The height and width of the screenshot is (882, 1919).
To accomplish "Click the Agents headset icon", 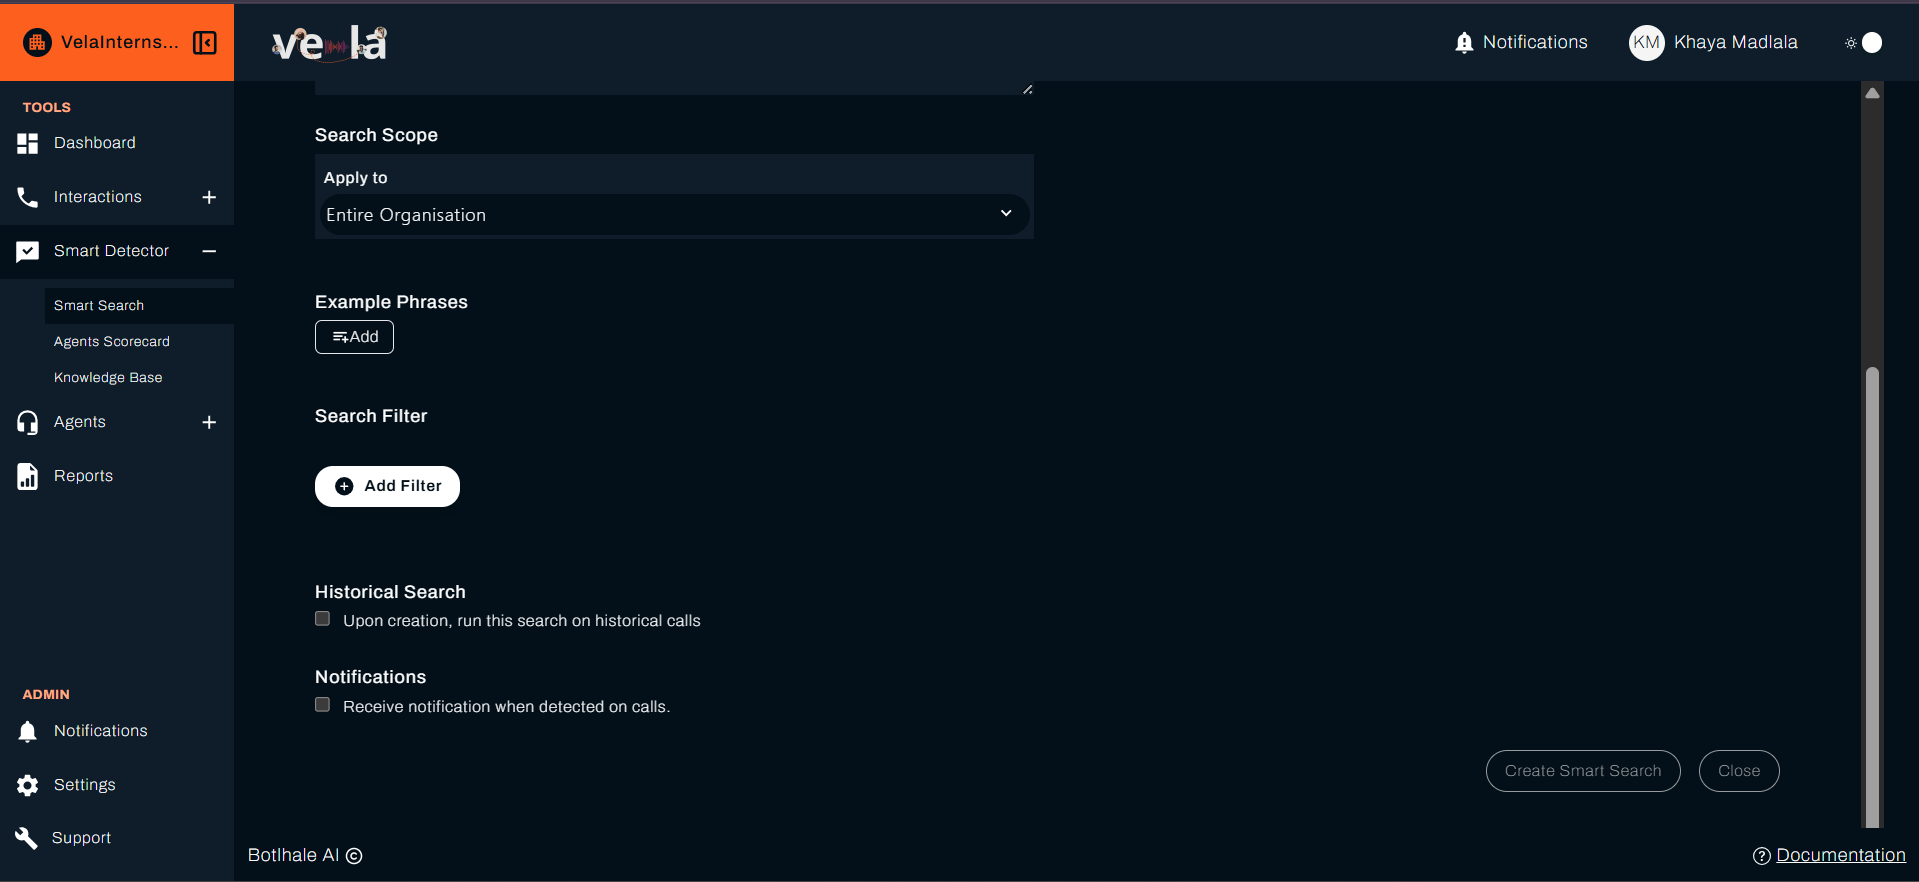I will click(27, 422).
